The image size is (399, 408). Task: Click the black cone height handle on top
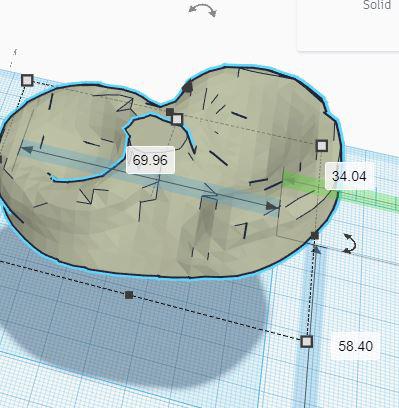click(x=188, y=87)
